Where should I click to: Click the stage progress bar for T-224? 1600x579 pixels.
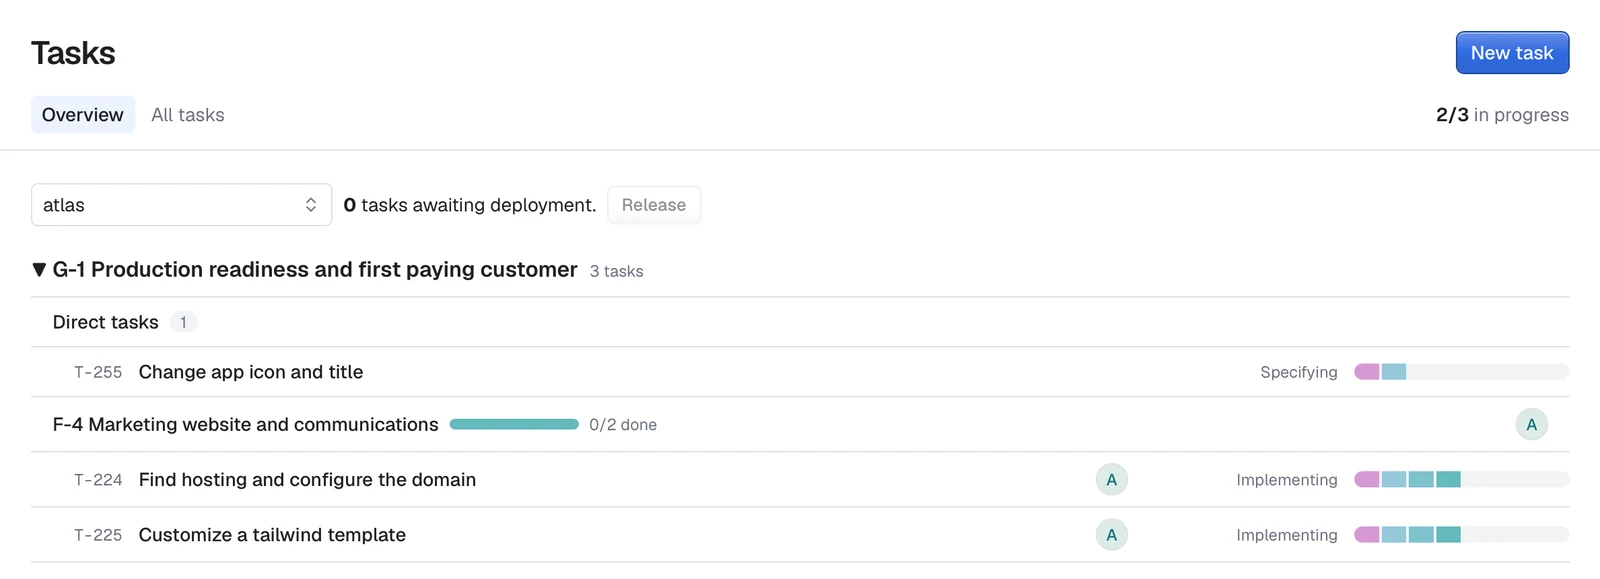(1462, 480)
